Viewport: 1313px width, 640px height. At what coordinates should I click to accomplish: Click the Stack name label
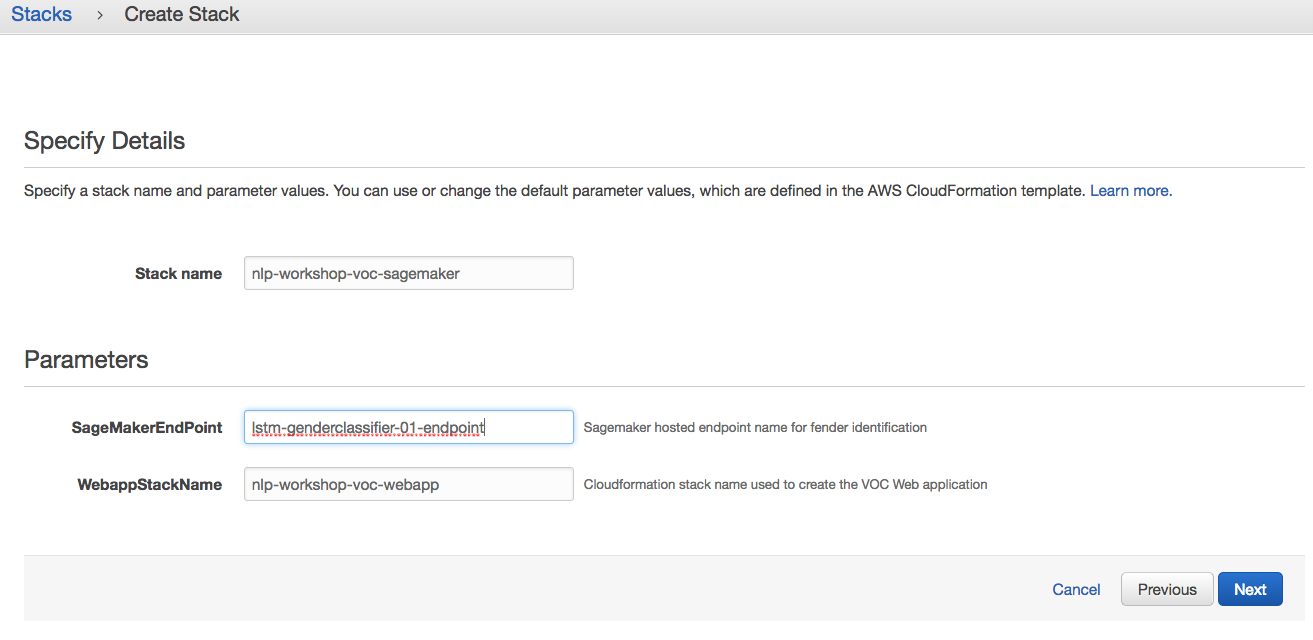pyautogui.click(x=178, y=273)
